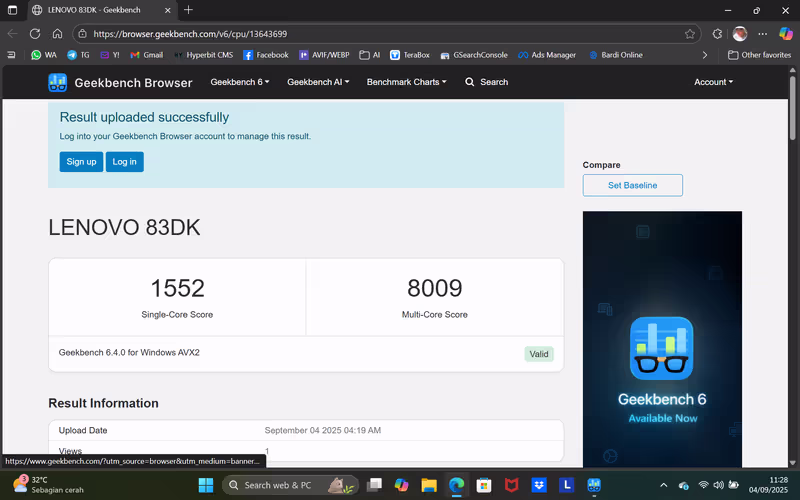800x500 pixels.
Task: Expand the Geekbench 6 dropdown menu
Action: click(239, 82)
